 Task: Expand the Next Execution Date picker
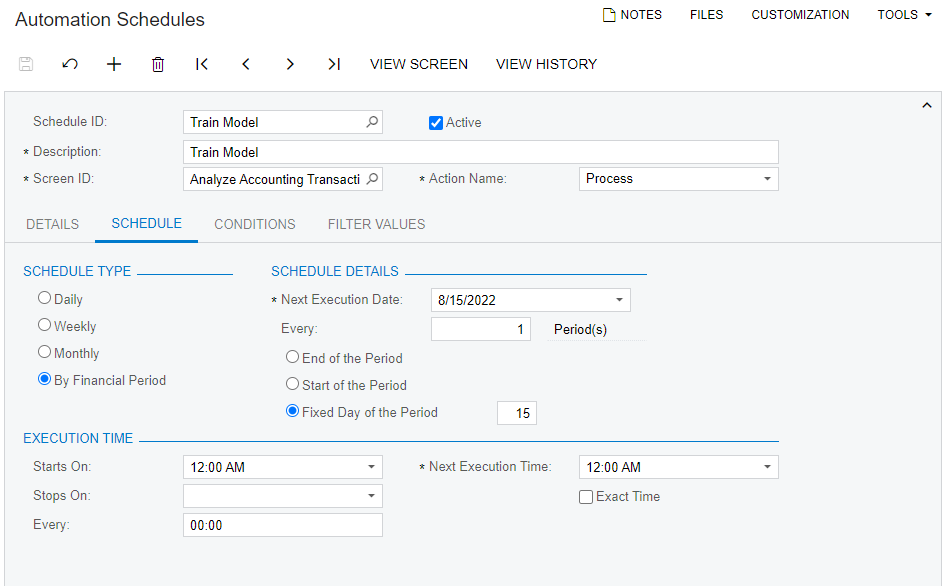pyautogui.click(x=619, y=300)
